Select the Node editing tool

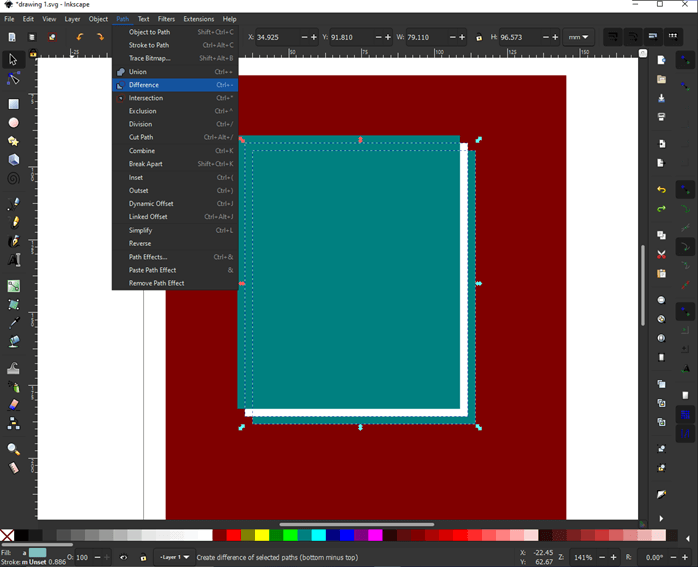tap(13, 79)
